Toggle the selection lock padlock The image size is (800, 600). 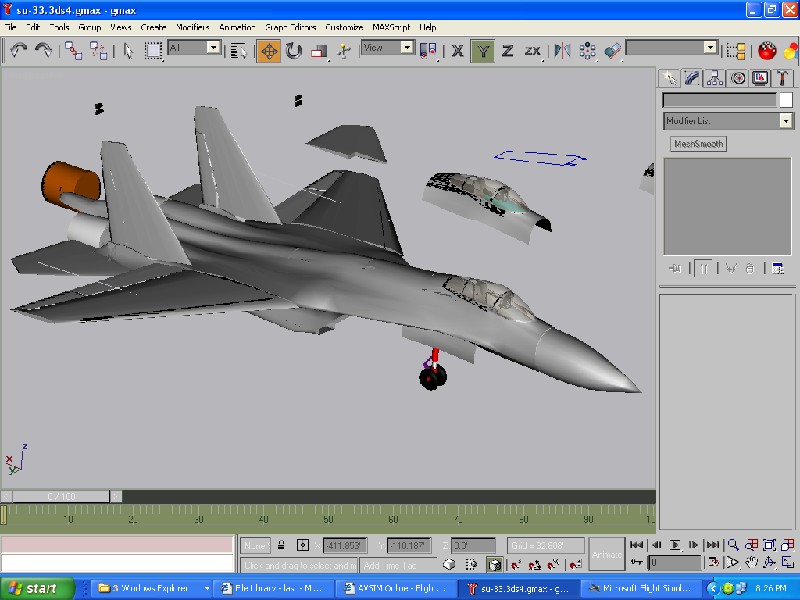[282, 545]
